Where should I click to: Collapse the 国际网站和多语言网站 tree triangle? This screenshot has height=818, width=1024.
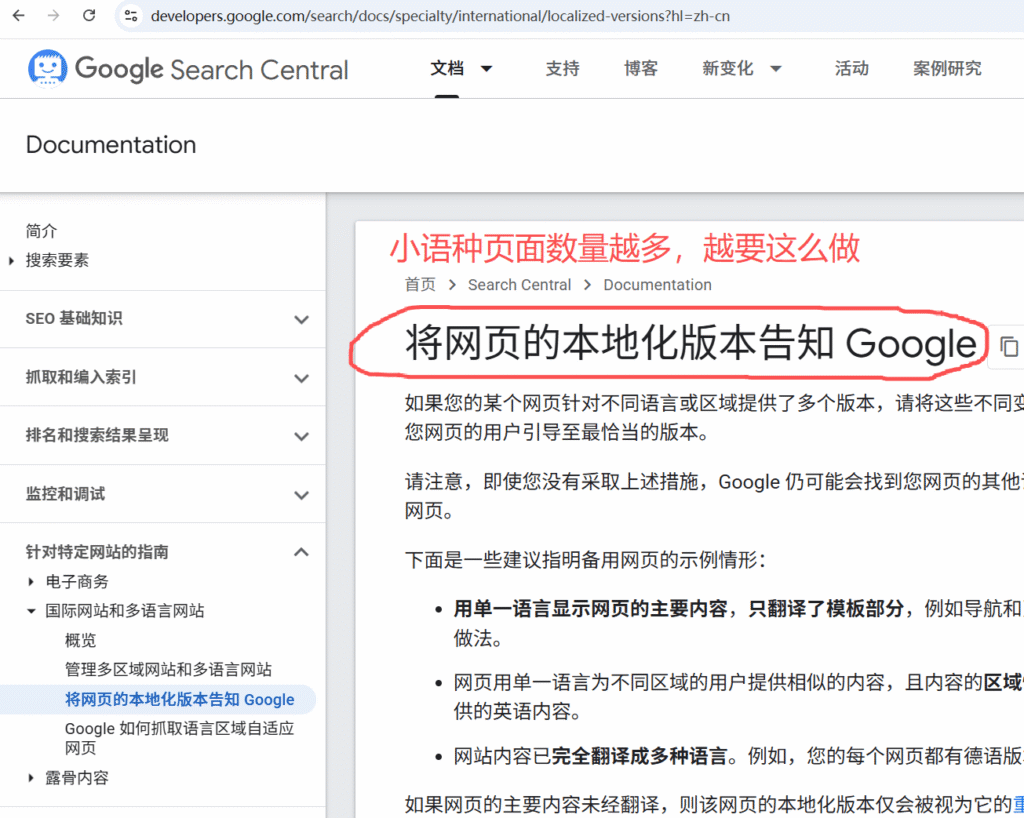(31, 611)
